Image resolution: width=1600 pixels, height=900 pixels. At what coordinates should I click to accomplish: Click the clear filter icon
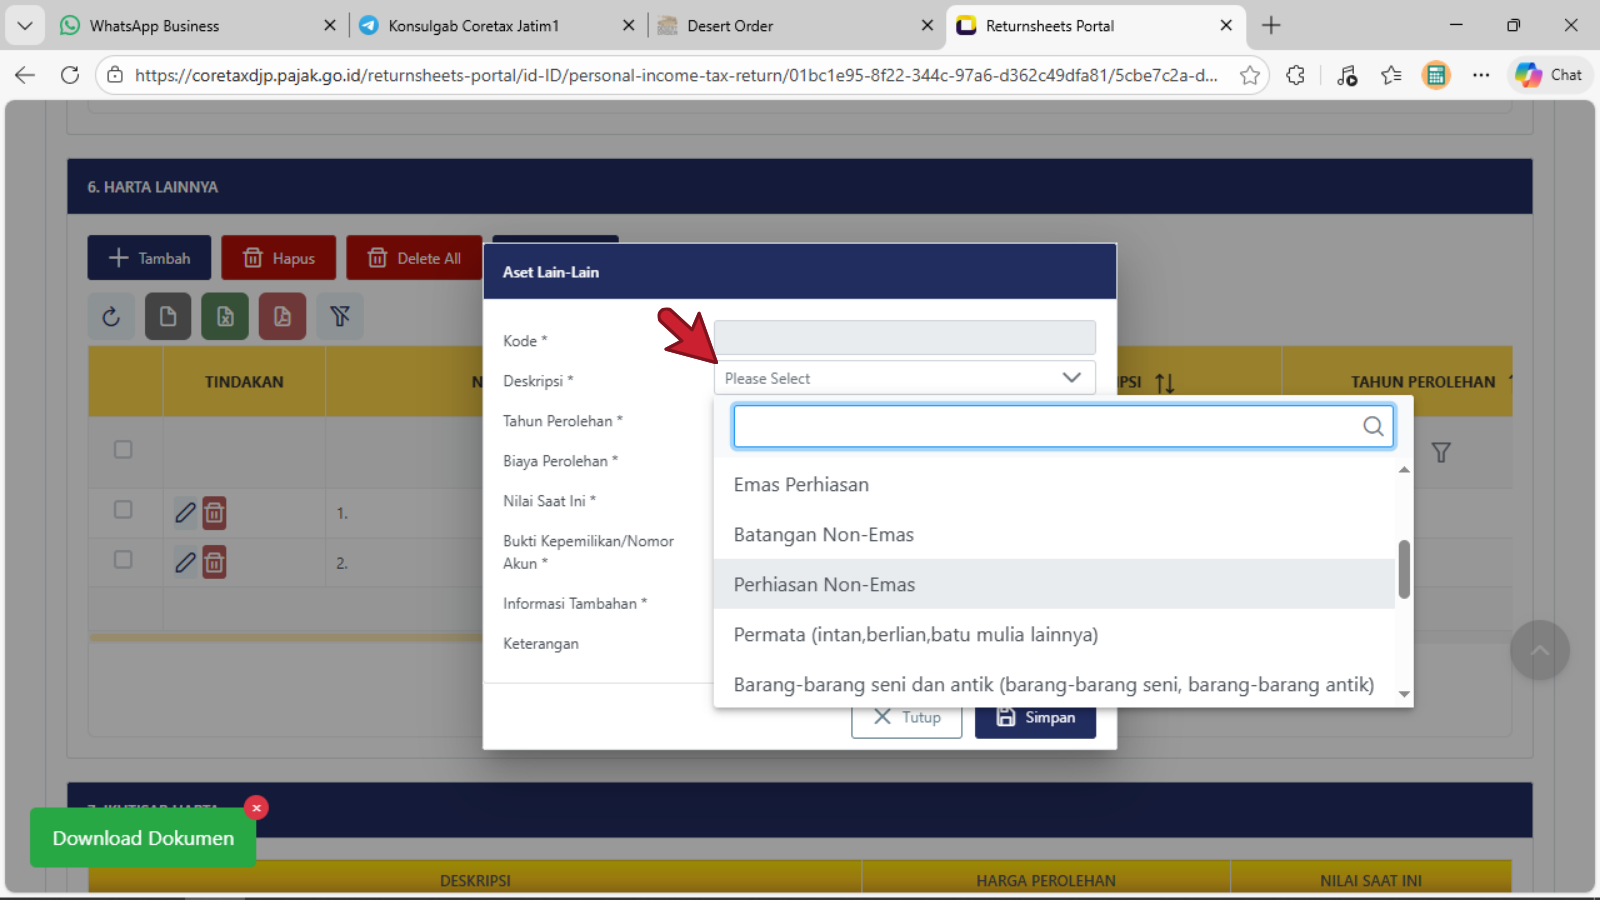pos(340,317)
